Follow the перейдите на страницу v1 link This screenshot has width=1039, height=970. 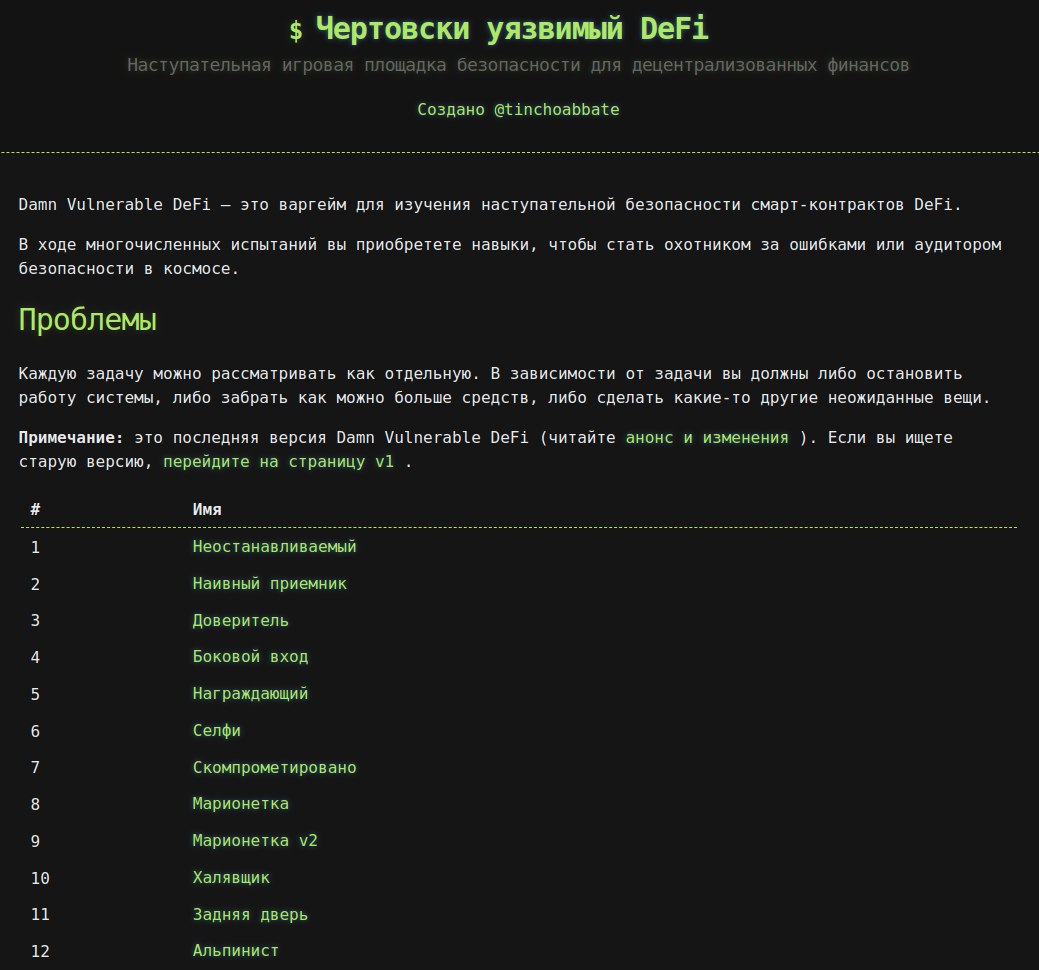[279, 463]
